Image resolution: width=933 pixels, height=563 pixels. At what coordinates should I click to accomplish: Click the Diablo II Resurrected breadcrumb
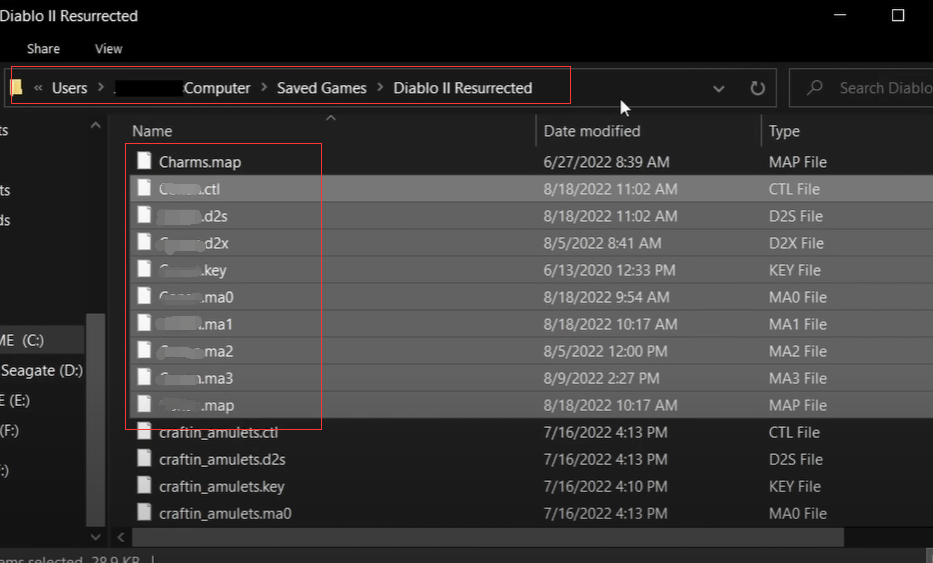click(x=462, y=88)
